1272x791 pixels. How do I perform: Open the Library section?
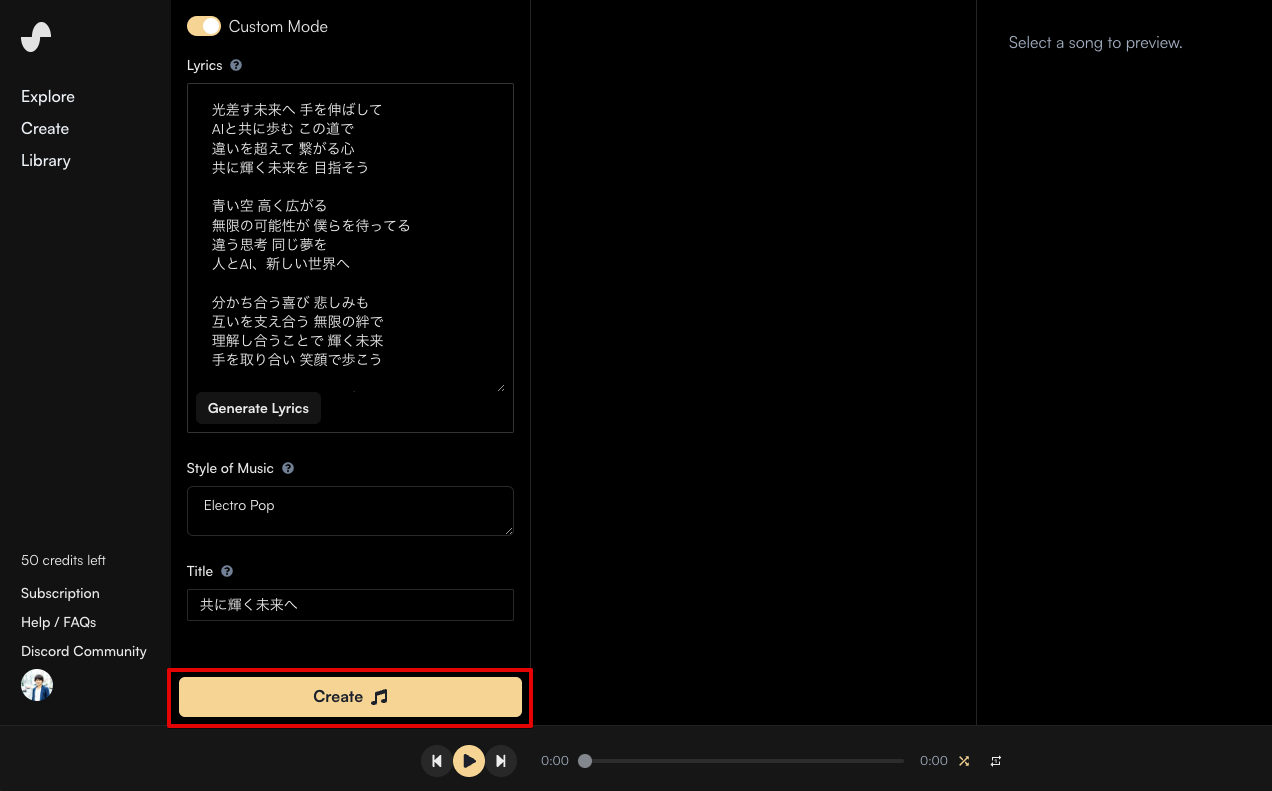(x=45, y=160)
